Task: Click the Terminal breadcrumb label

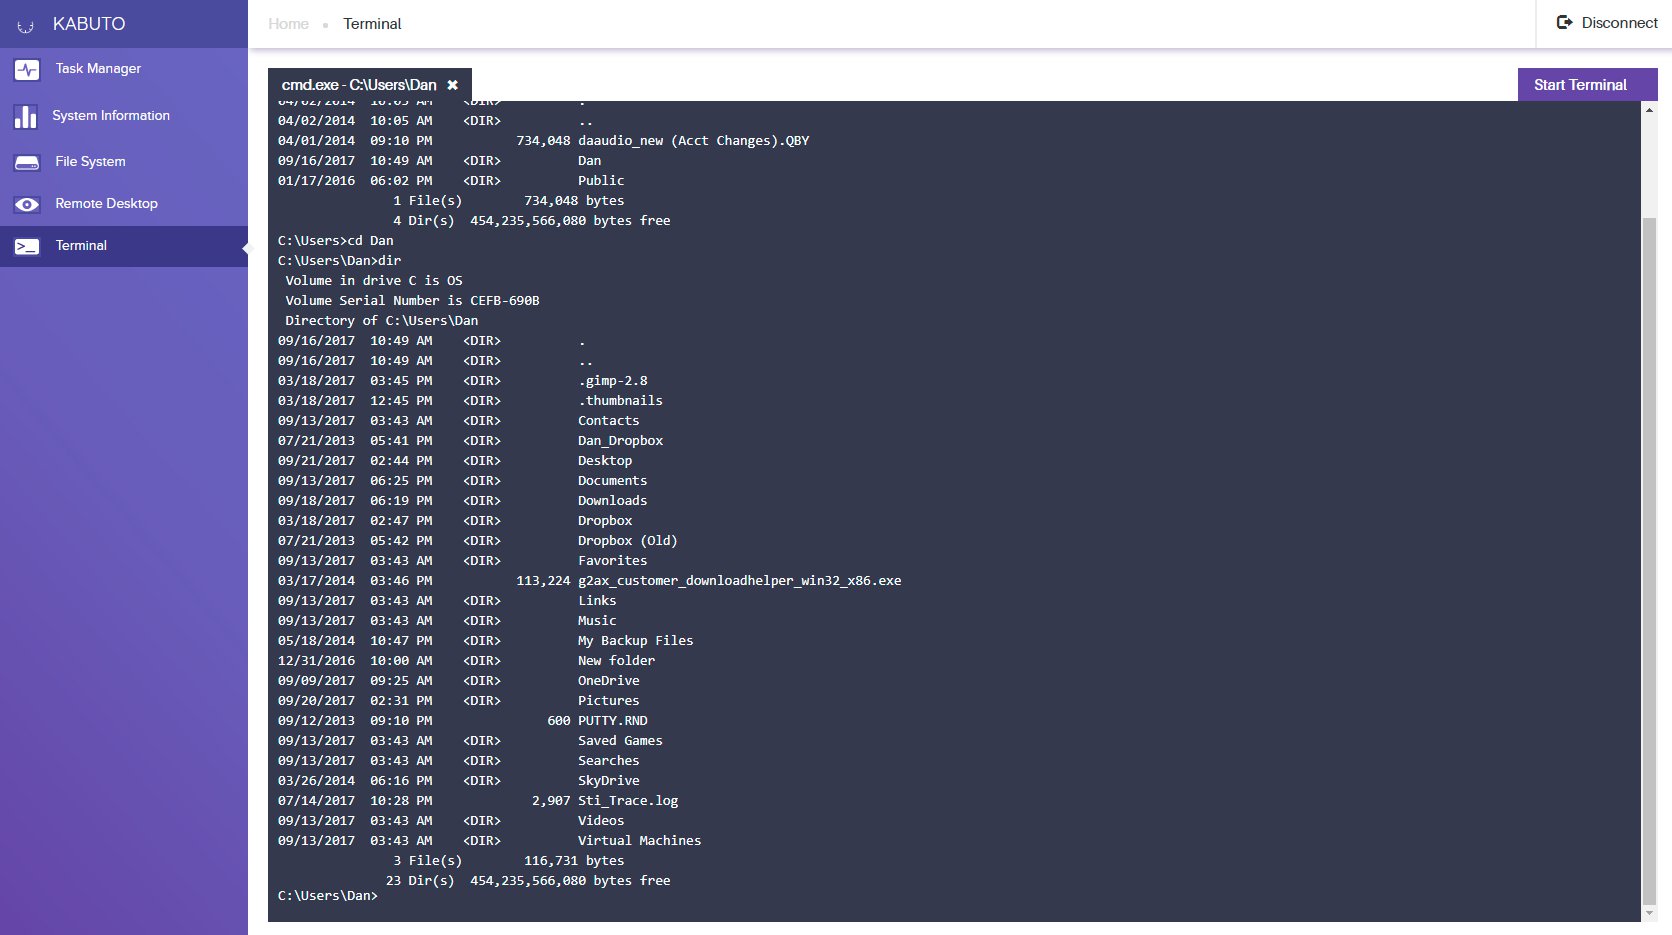Action: tap(372, 24)
